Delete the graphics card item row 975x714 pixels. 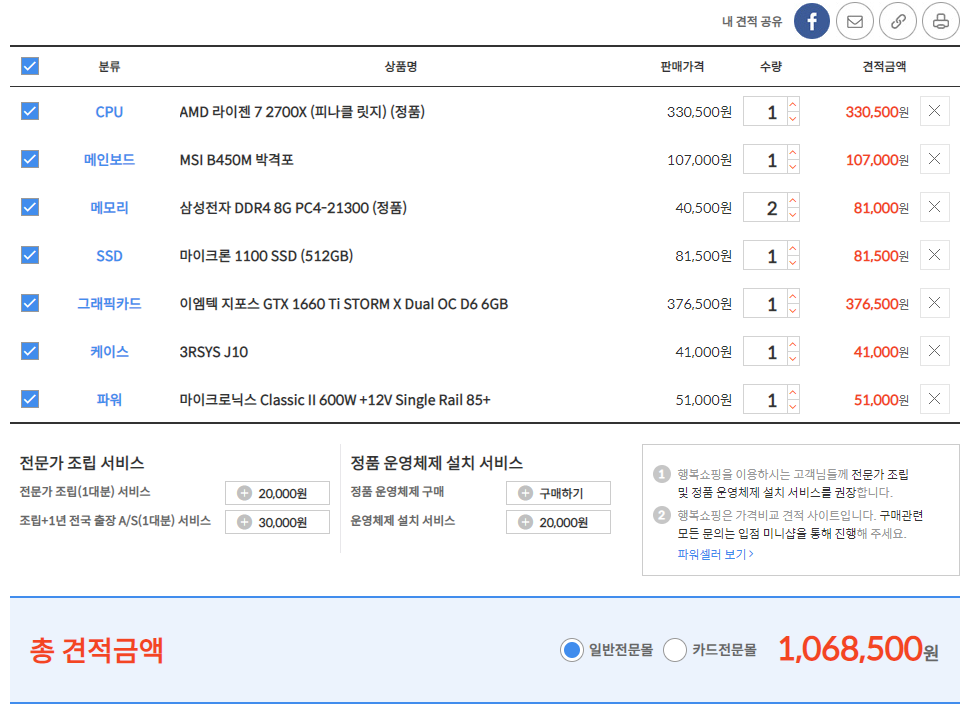(x=934, y=303)
